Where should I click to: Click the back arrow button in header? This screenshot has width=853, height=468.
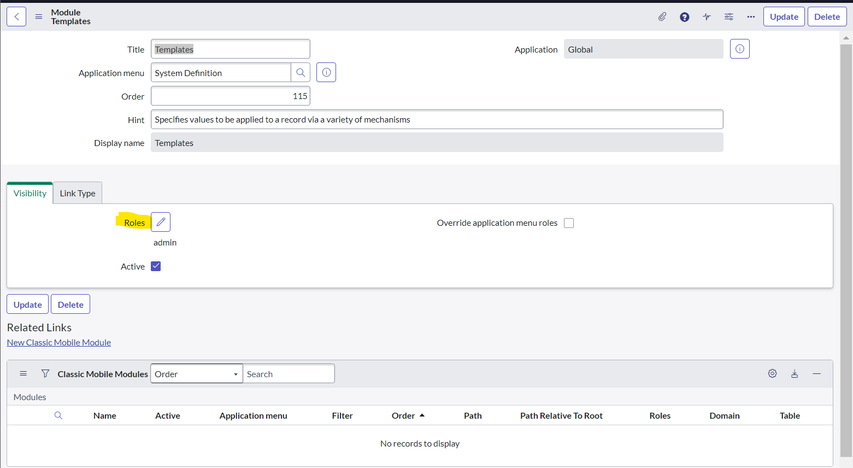(18, 17)
